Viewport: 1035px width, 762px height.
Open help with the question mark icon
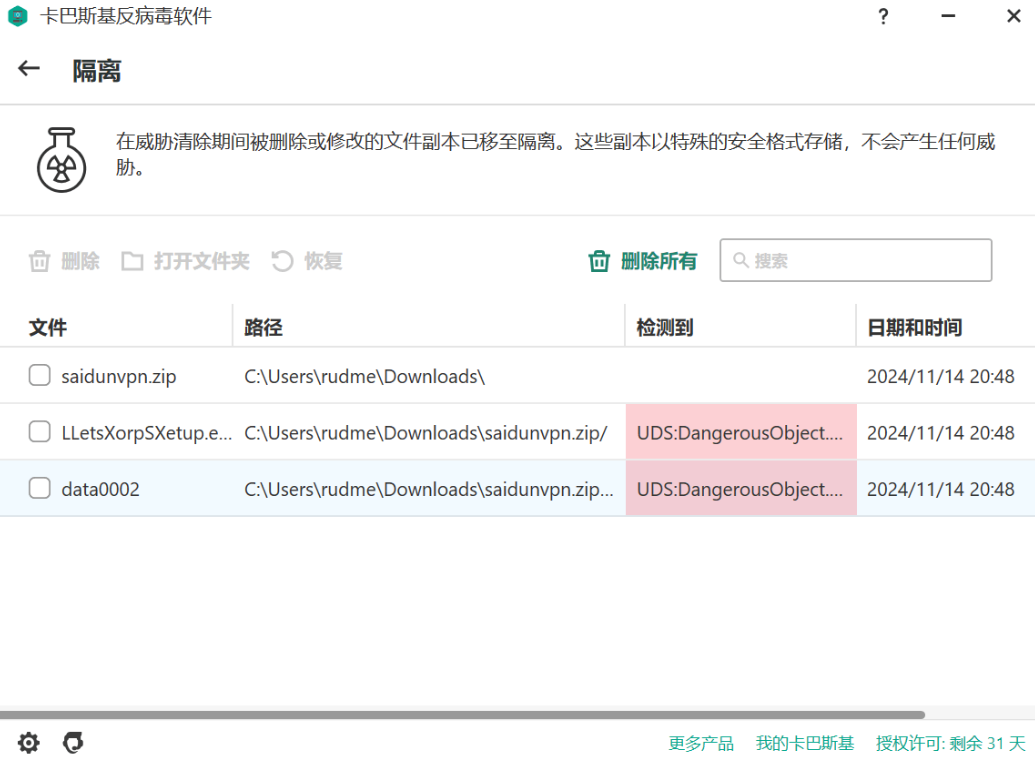883,17
